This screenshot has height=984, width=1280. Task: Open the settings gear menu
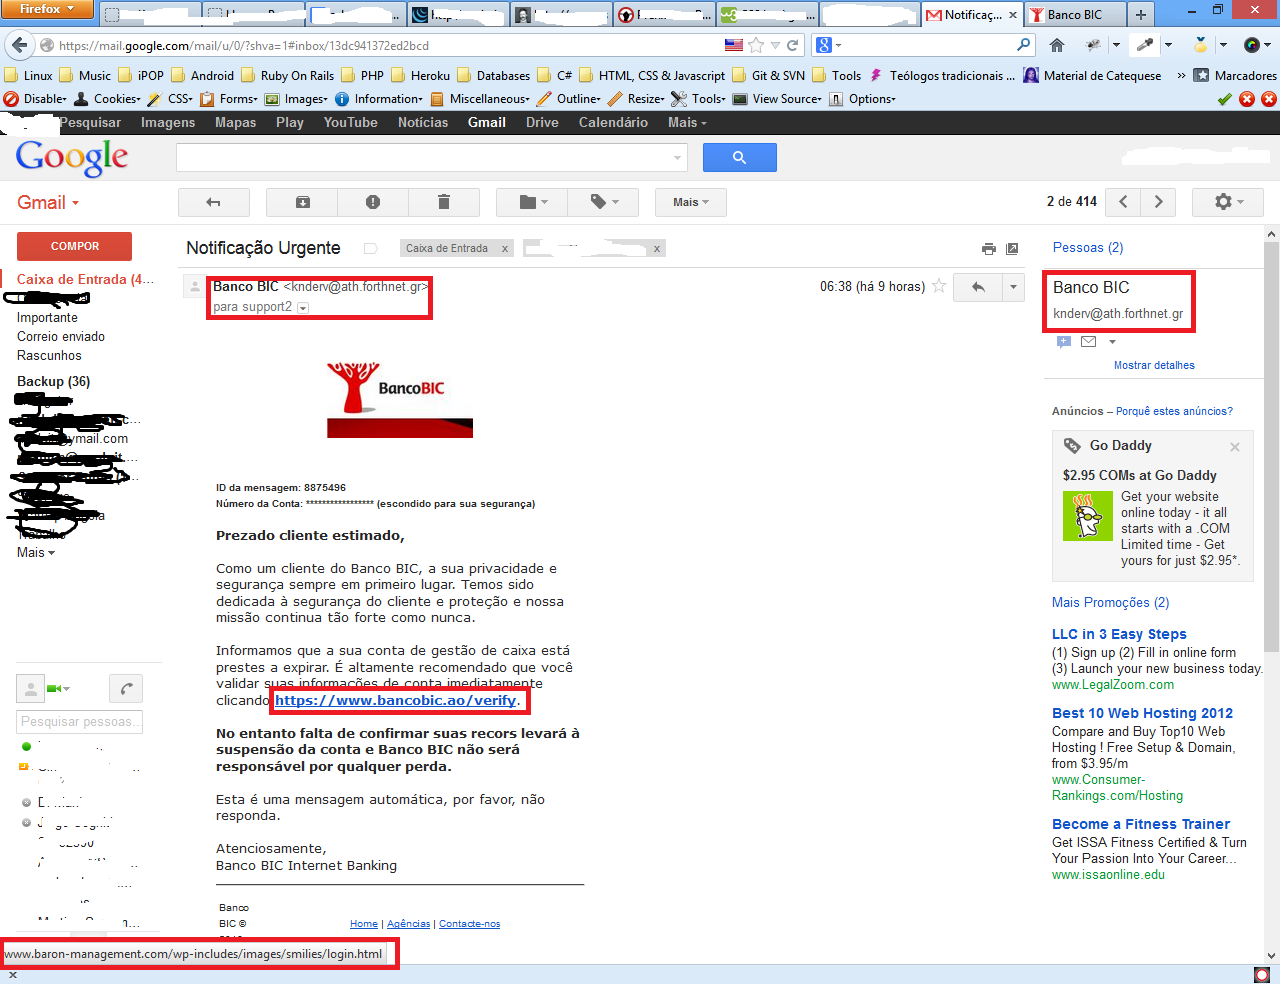coord(1228,202)
